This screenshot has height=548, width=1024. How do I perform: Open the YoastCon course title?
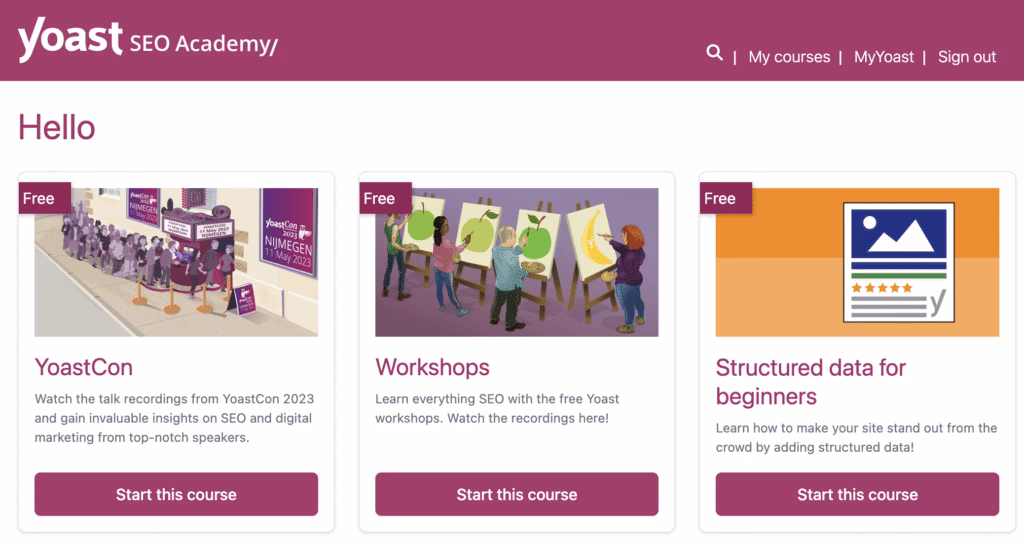pos(84,367)
